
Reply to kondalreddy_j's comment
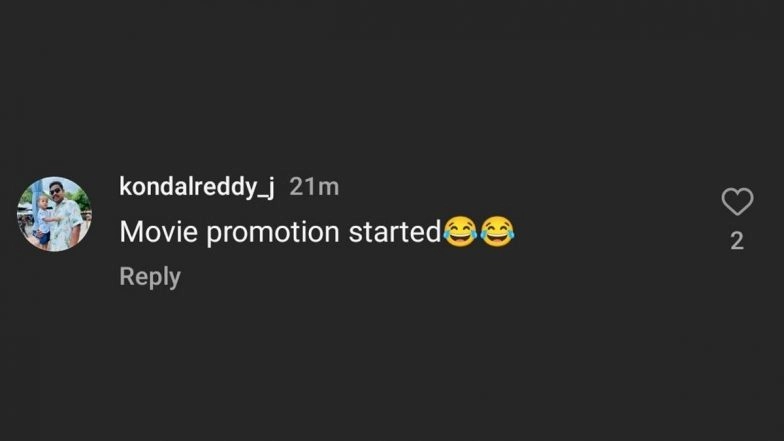pyautogui.click(x=150, y=277)
